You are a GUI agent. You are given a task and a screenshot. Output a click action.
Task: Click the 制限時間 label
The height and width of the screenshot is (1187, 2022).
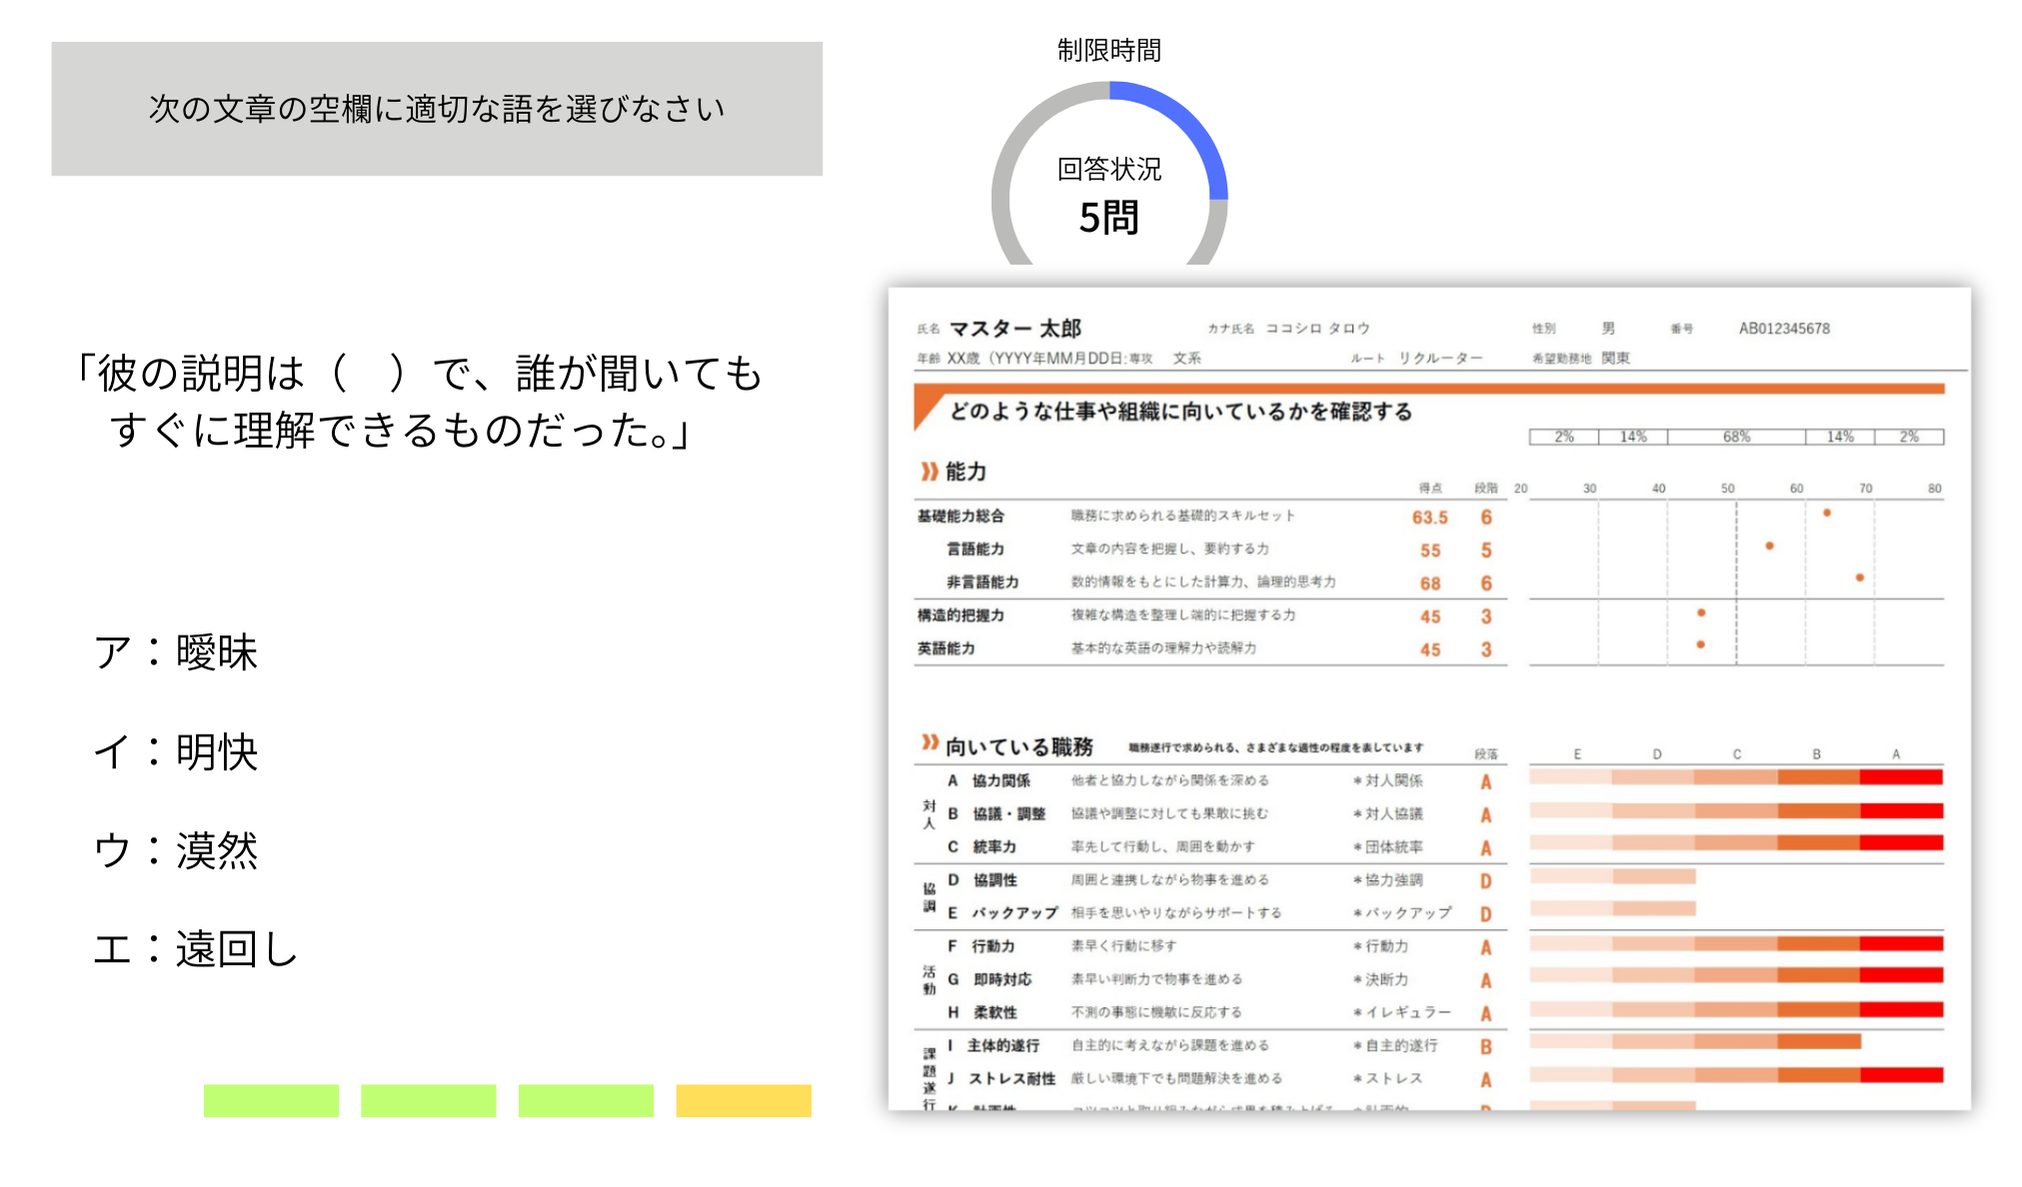click(1109, 50)
